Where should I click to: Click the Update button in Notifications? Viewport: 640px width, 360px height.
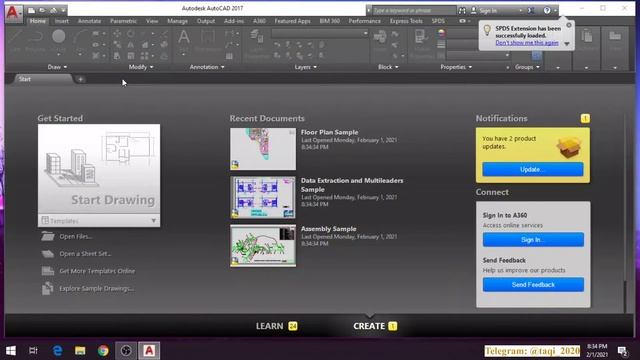(x=533, y=169)
